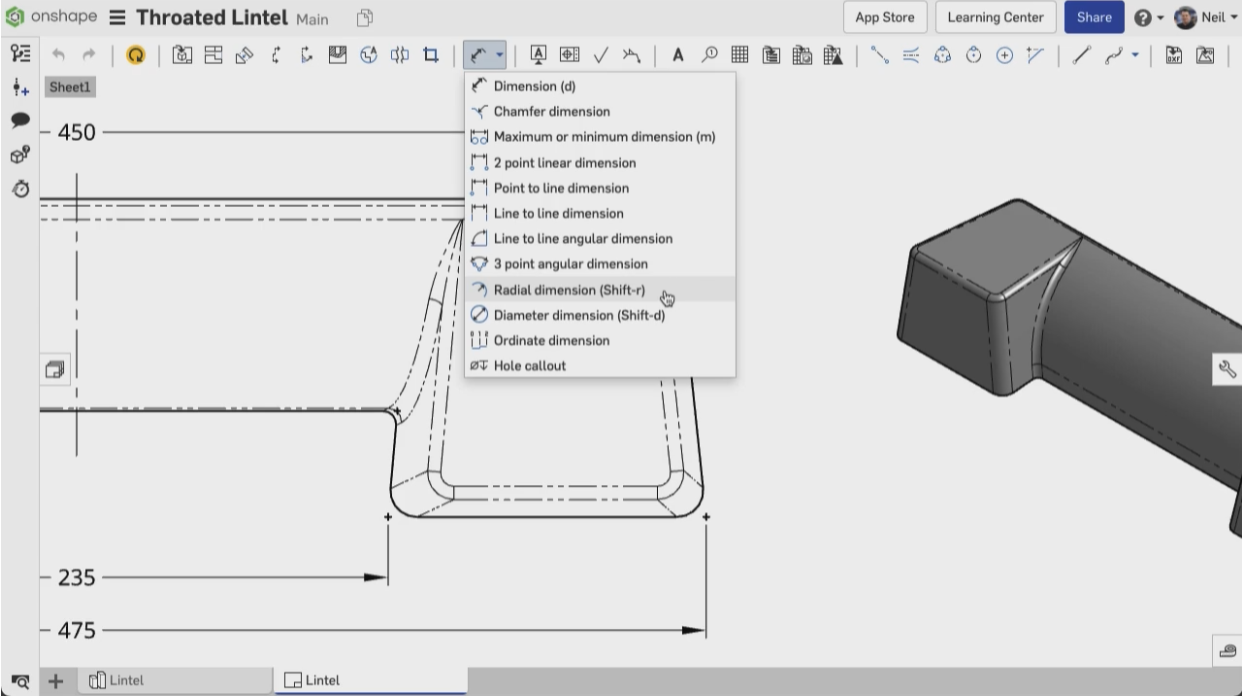Viewport: 1242px width, 697px height.
Task: Open the Learning Center
Action: point(995,17)
